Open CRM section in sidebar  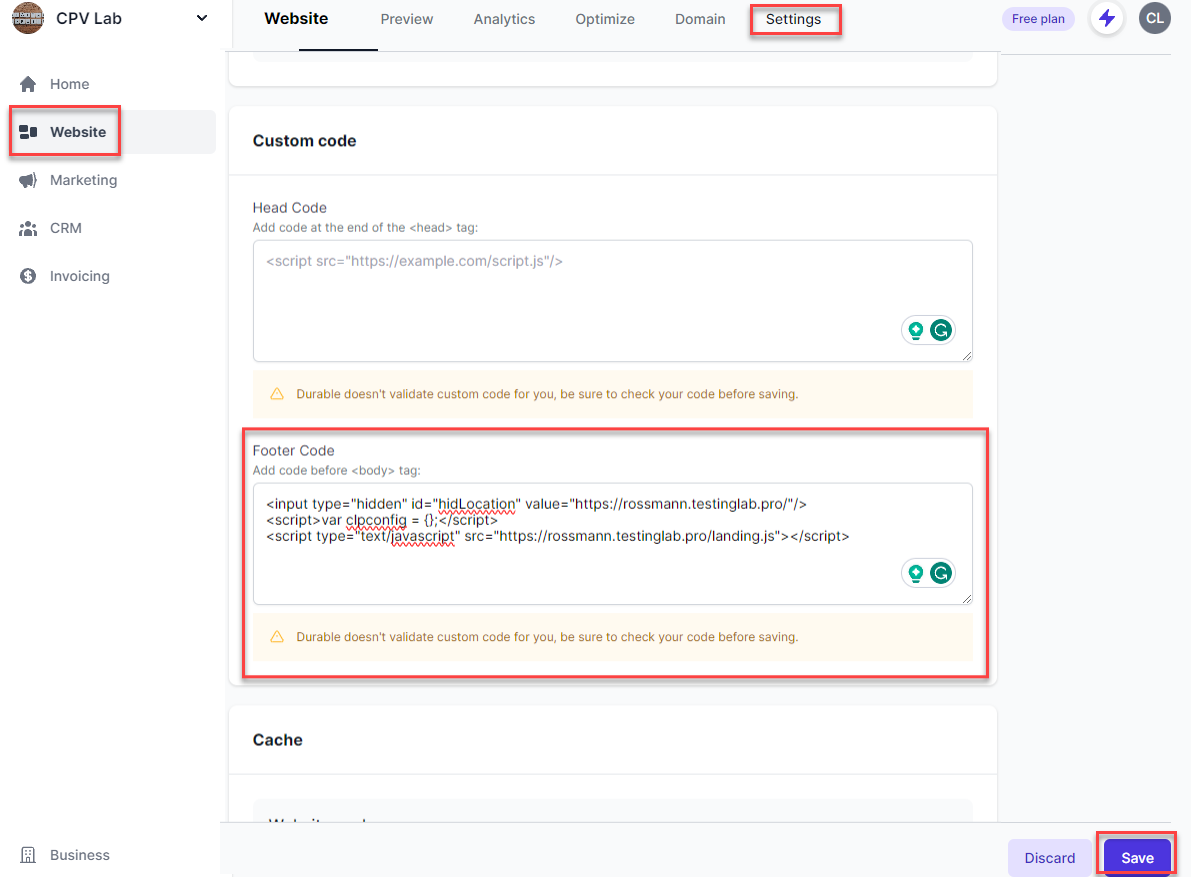pyautogui.click(x=65, y=229)
